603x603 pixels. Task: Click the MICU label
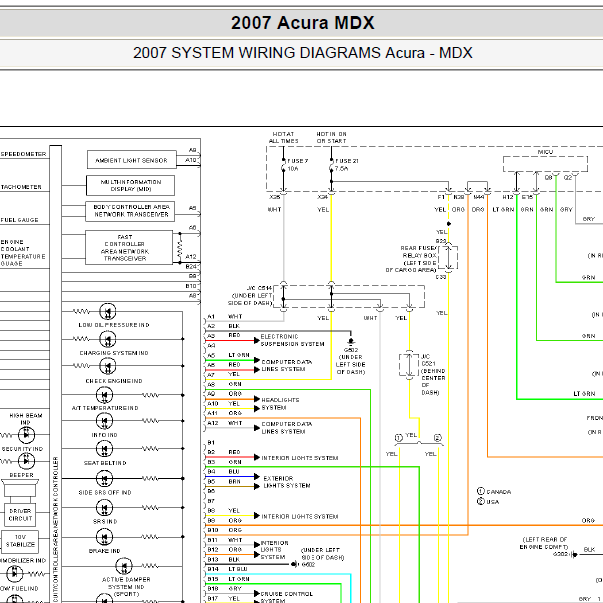[x=545, y=152]
